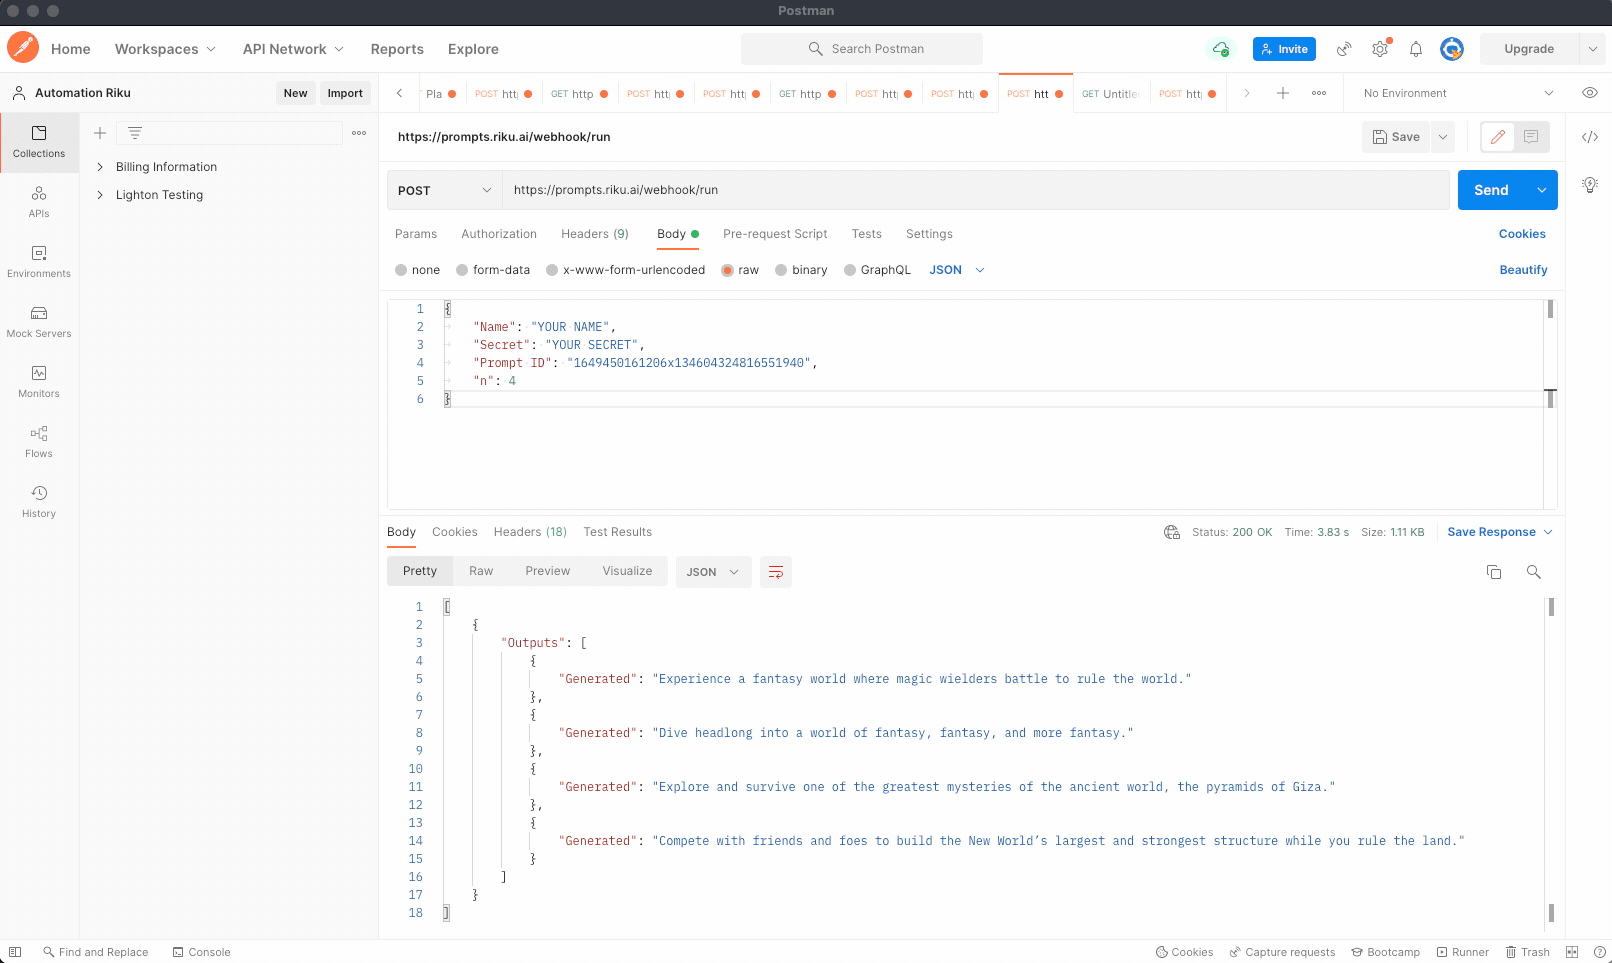1612x963 pixels.
Task: Open the Settings gear icon
Action: click(x=1380, y=49)
